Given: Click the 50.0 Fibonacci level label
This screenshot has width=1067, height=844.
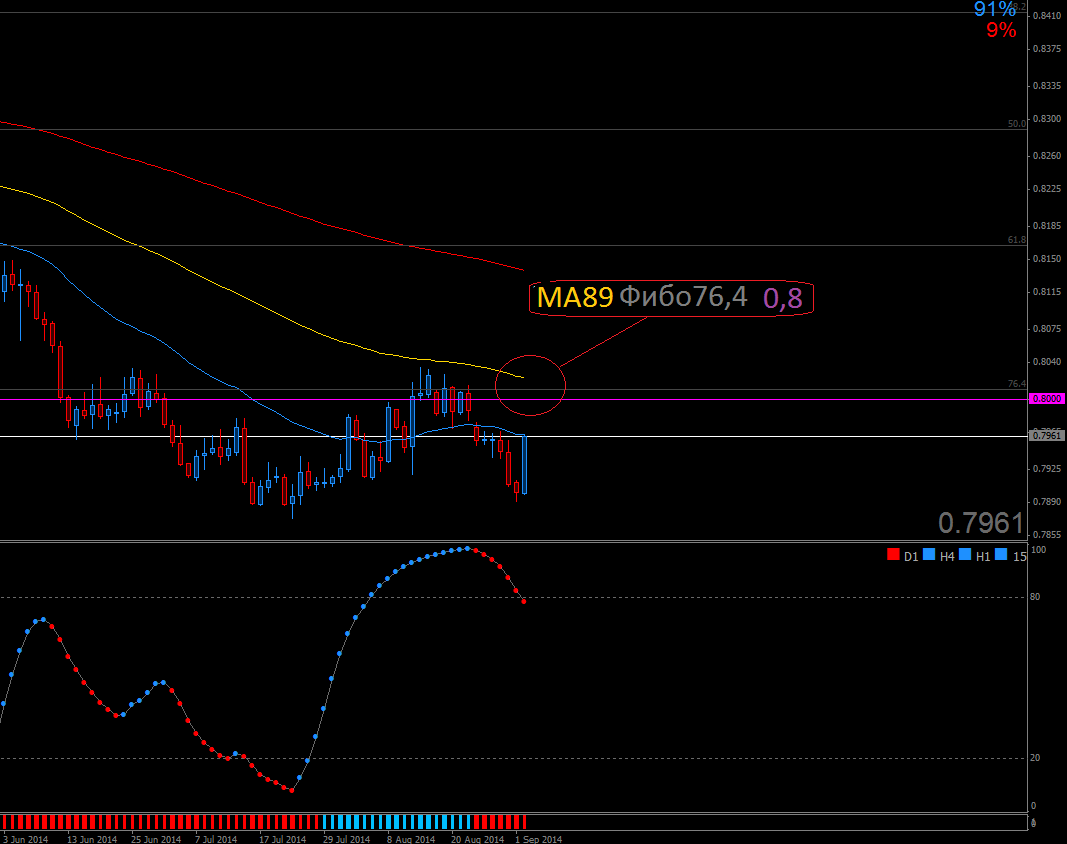Looking at the screenshot, I should 1017,123.
